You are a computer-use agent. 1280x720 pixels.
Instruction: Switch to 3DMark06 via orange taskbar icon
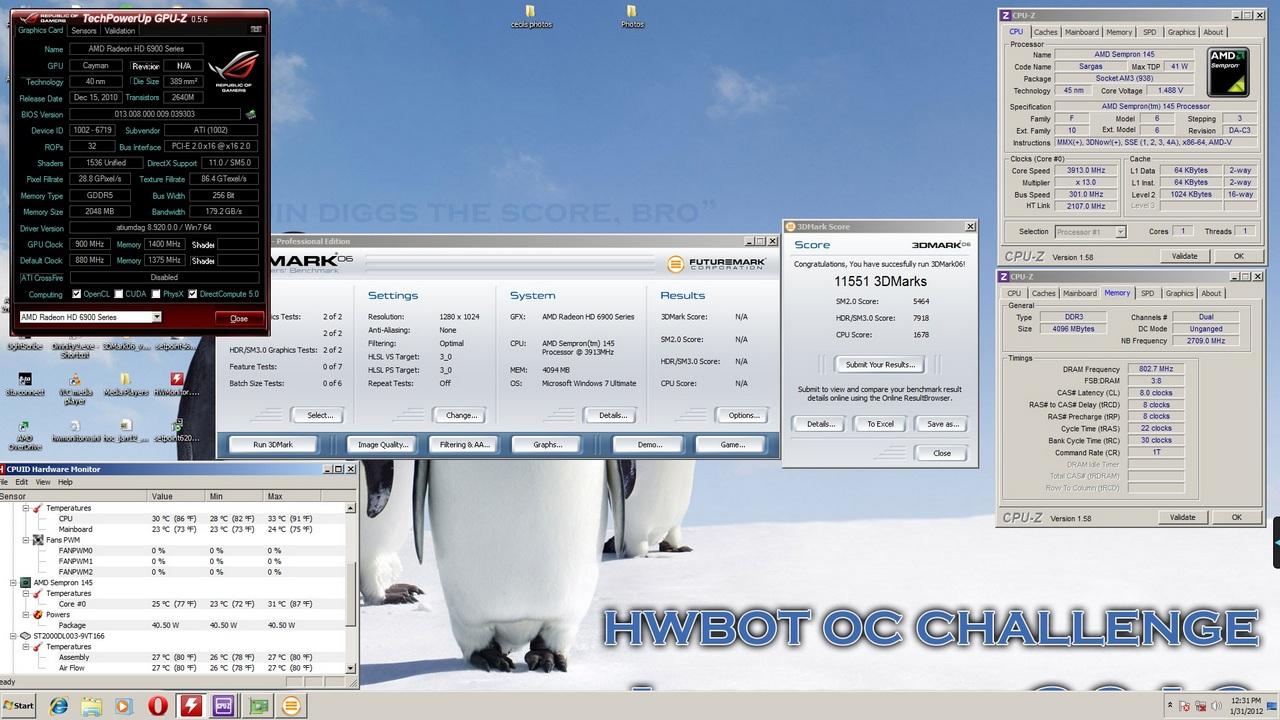click(x=291, y=706)
